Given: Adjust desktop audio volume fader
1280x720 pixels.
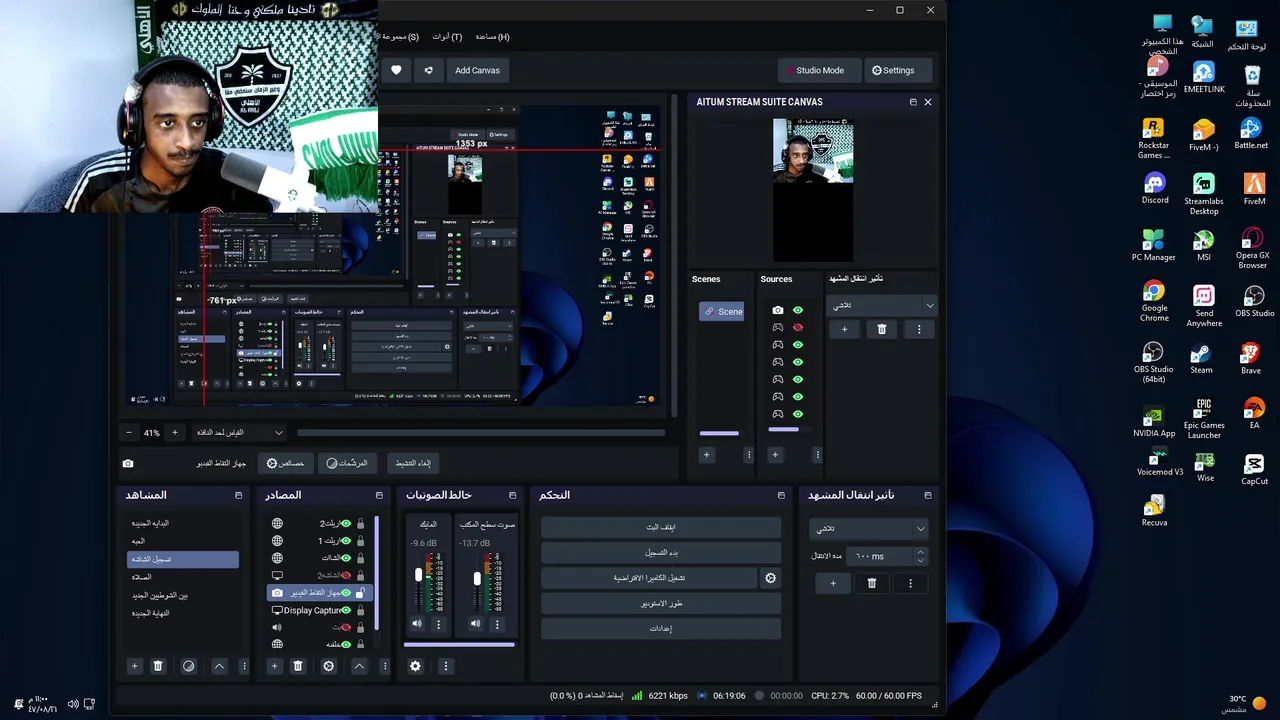Looking at the screenshot, I should (x=477, y=580).
